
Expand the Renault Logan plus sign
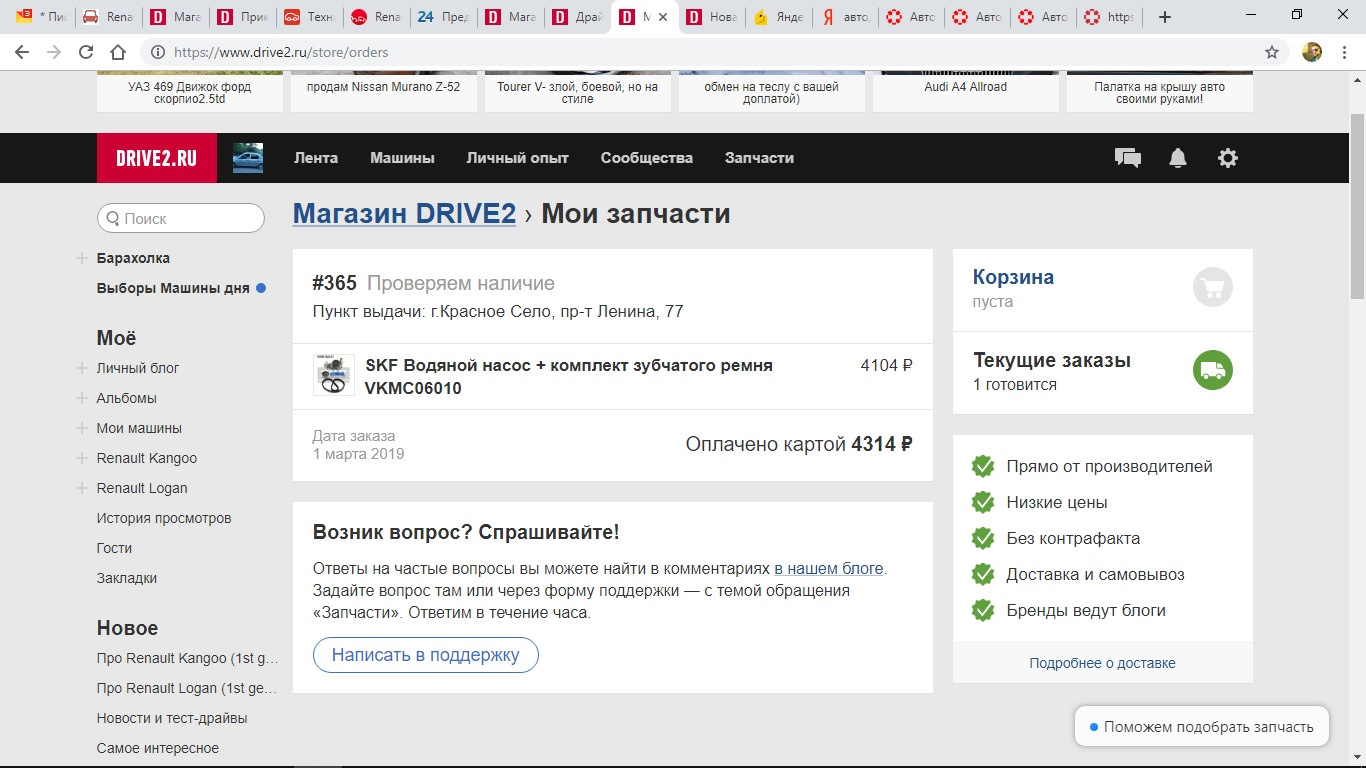tap(82, 488)
